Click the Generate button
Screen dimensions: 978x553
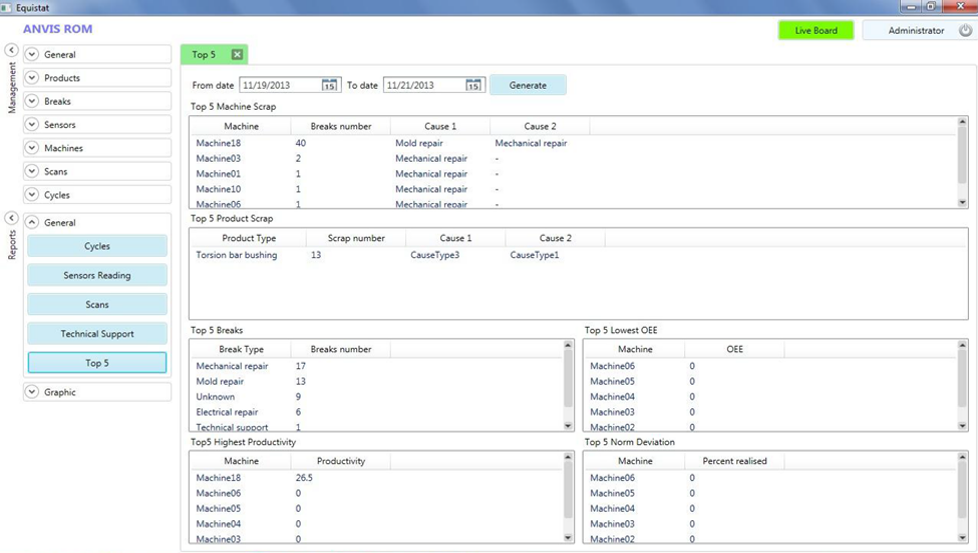(x=528, y=85)
